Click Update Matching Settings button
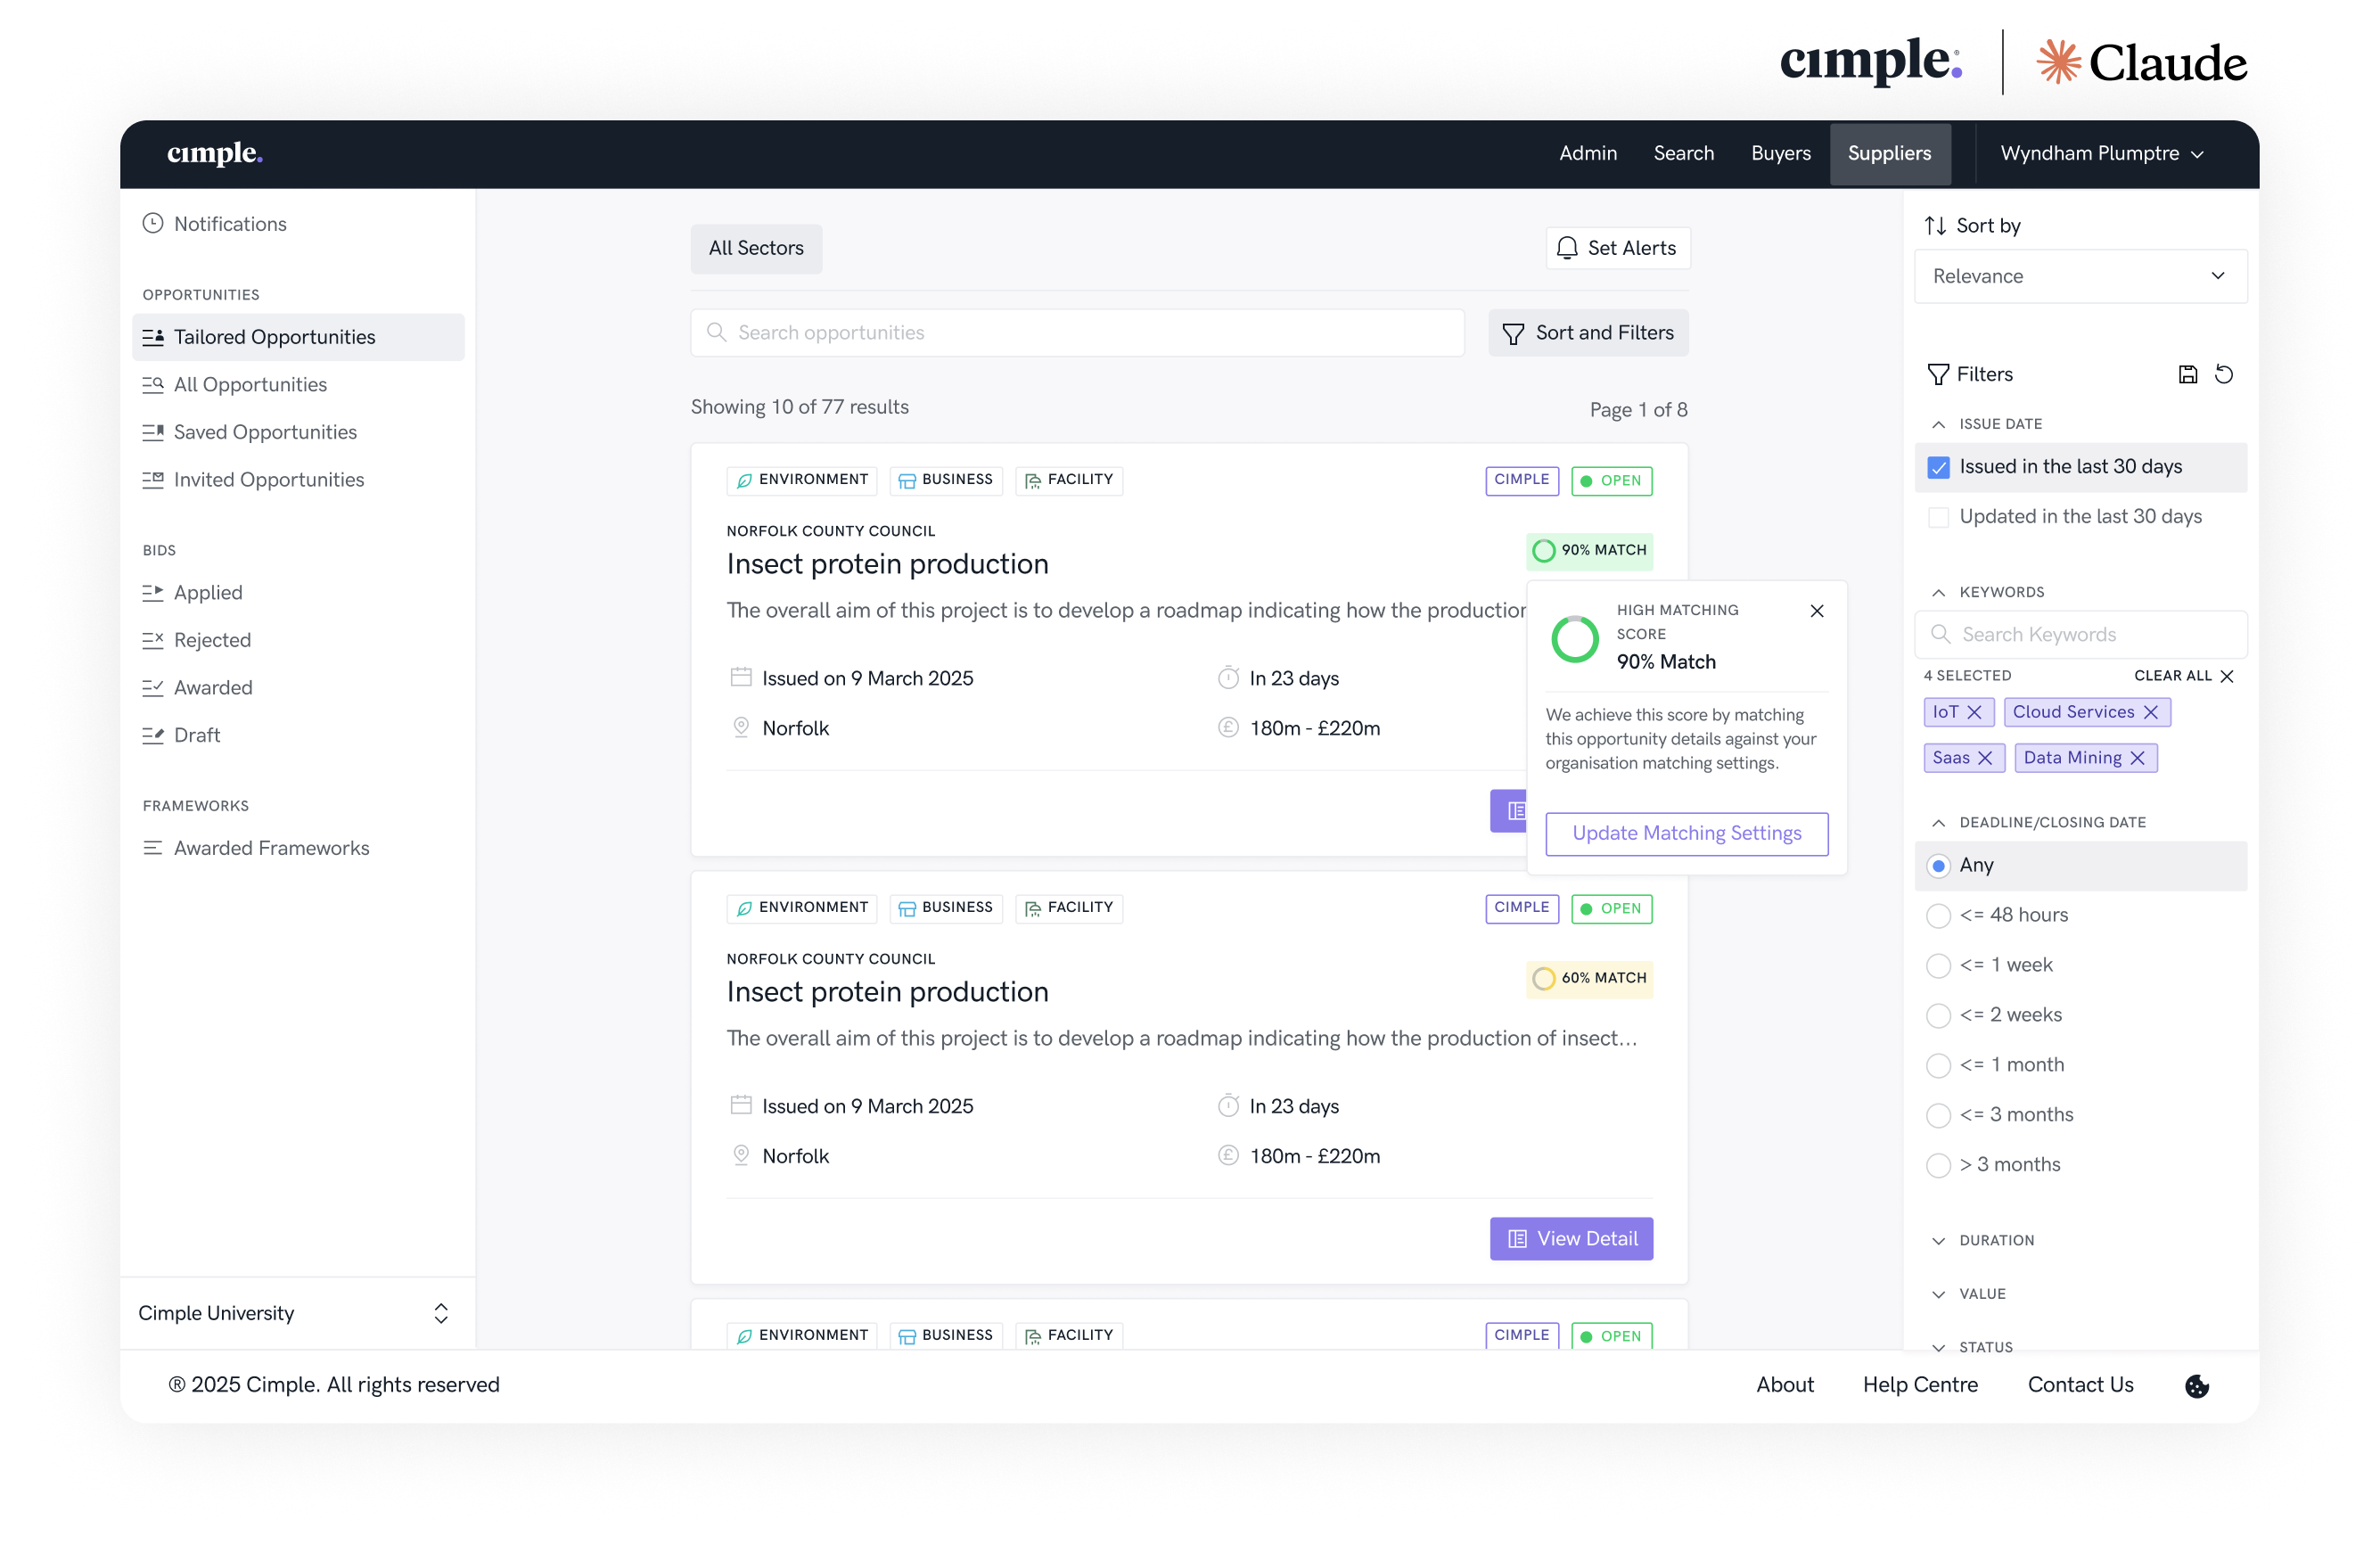 tap(1687, 833)
